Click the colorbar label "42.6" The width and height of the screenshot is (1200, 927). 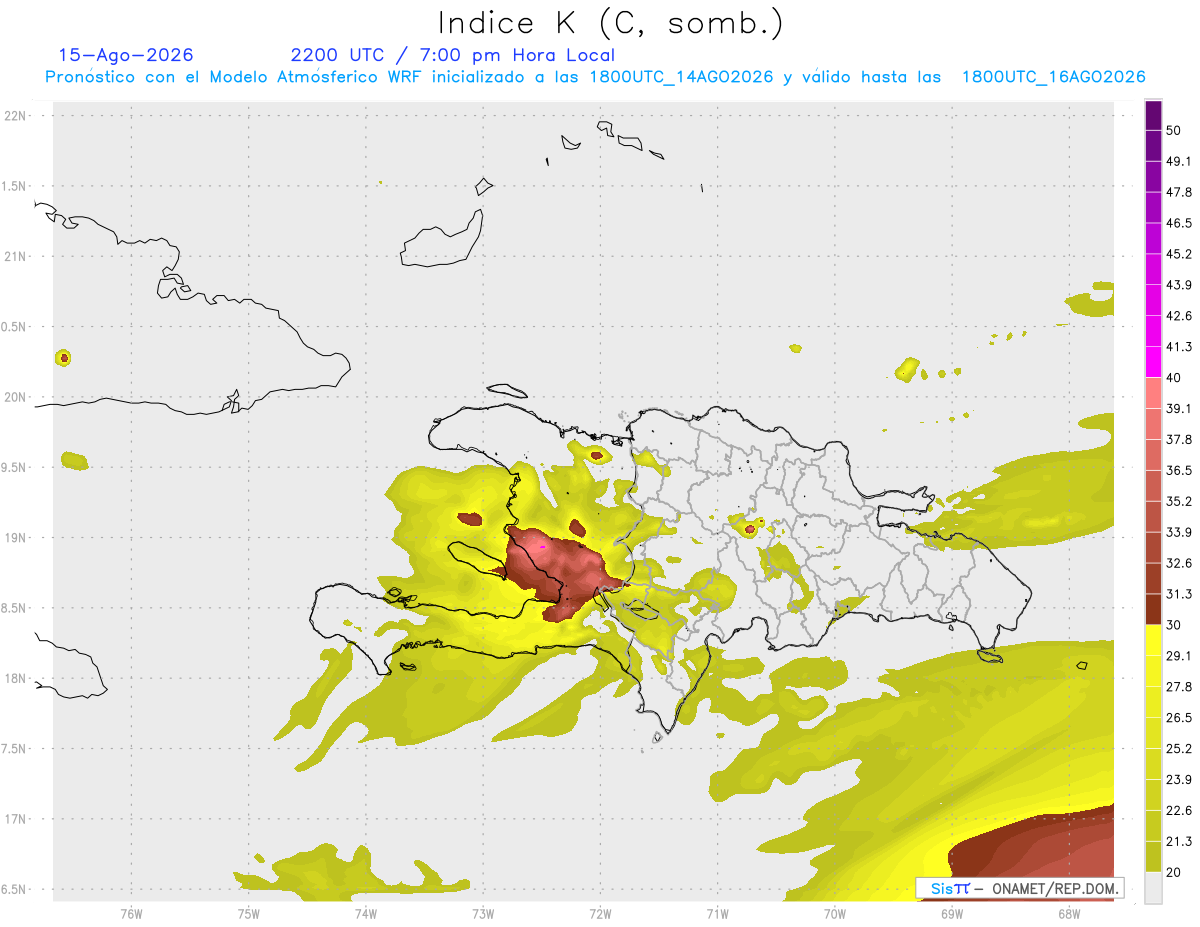pos(1179,316)
